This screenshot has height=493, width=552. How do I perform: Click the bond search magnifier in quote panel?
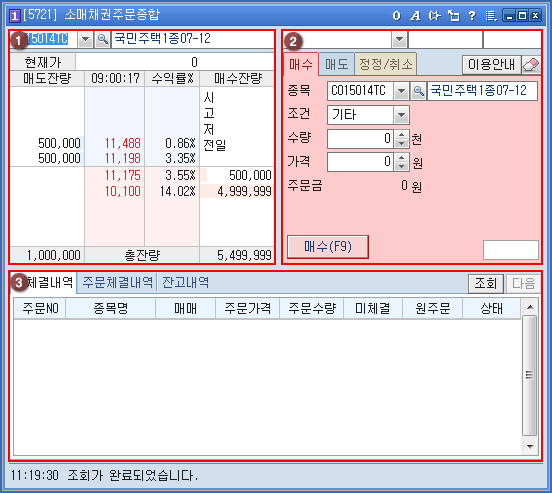[102, 39]
